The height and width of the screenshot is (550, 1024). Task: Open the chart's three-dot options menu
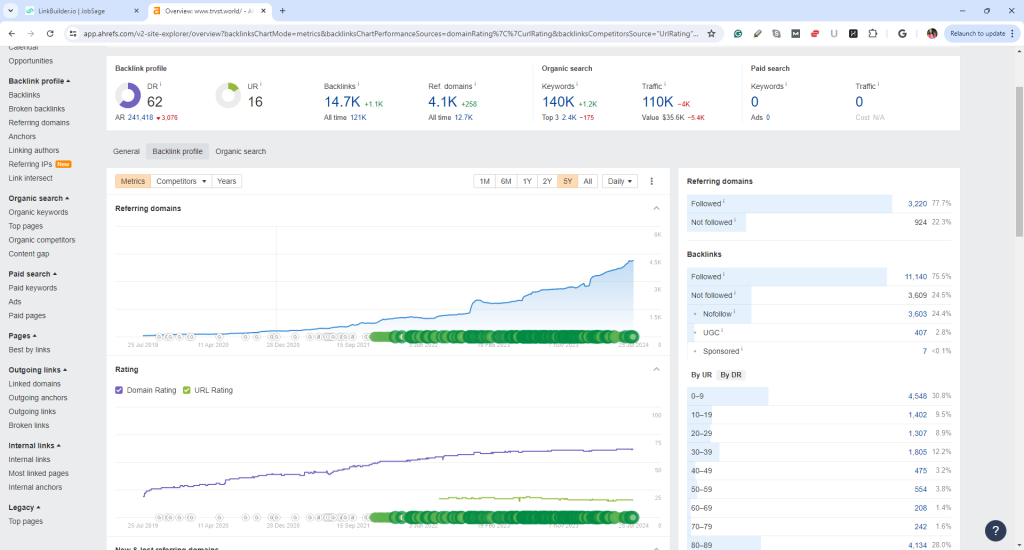(652, 181)
